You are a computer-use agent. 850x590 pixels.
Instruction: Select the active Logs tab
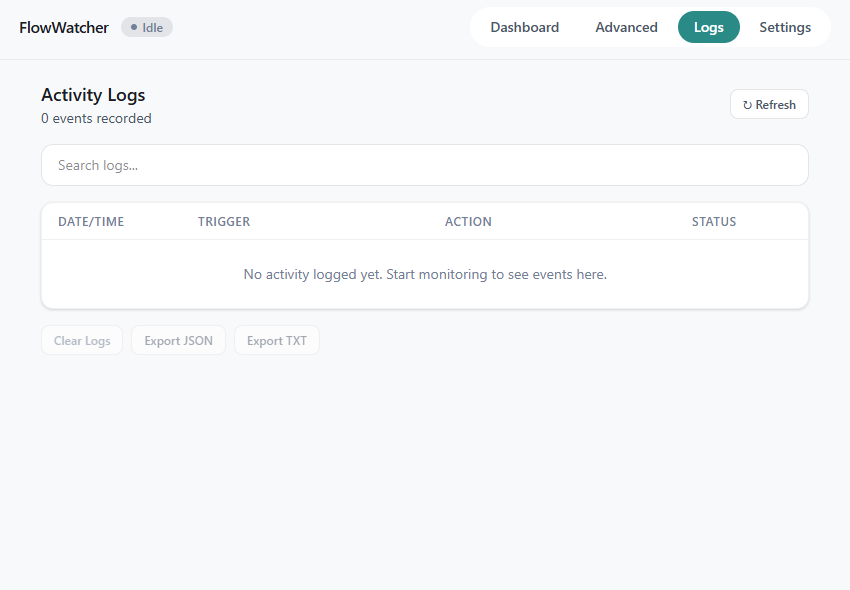click(708, 27)
